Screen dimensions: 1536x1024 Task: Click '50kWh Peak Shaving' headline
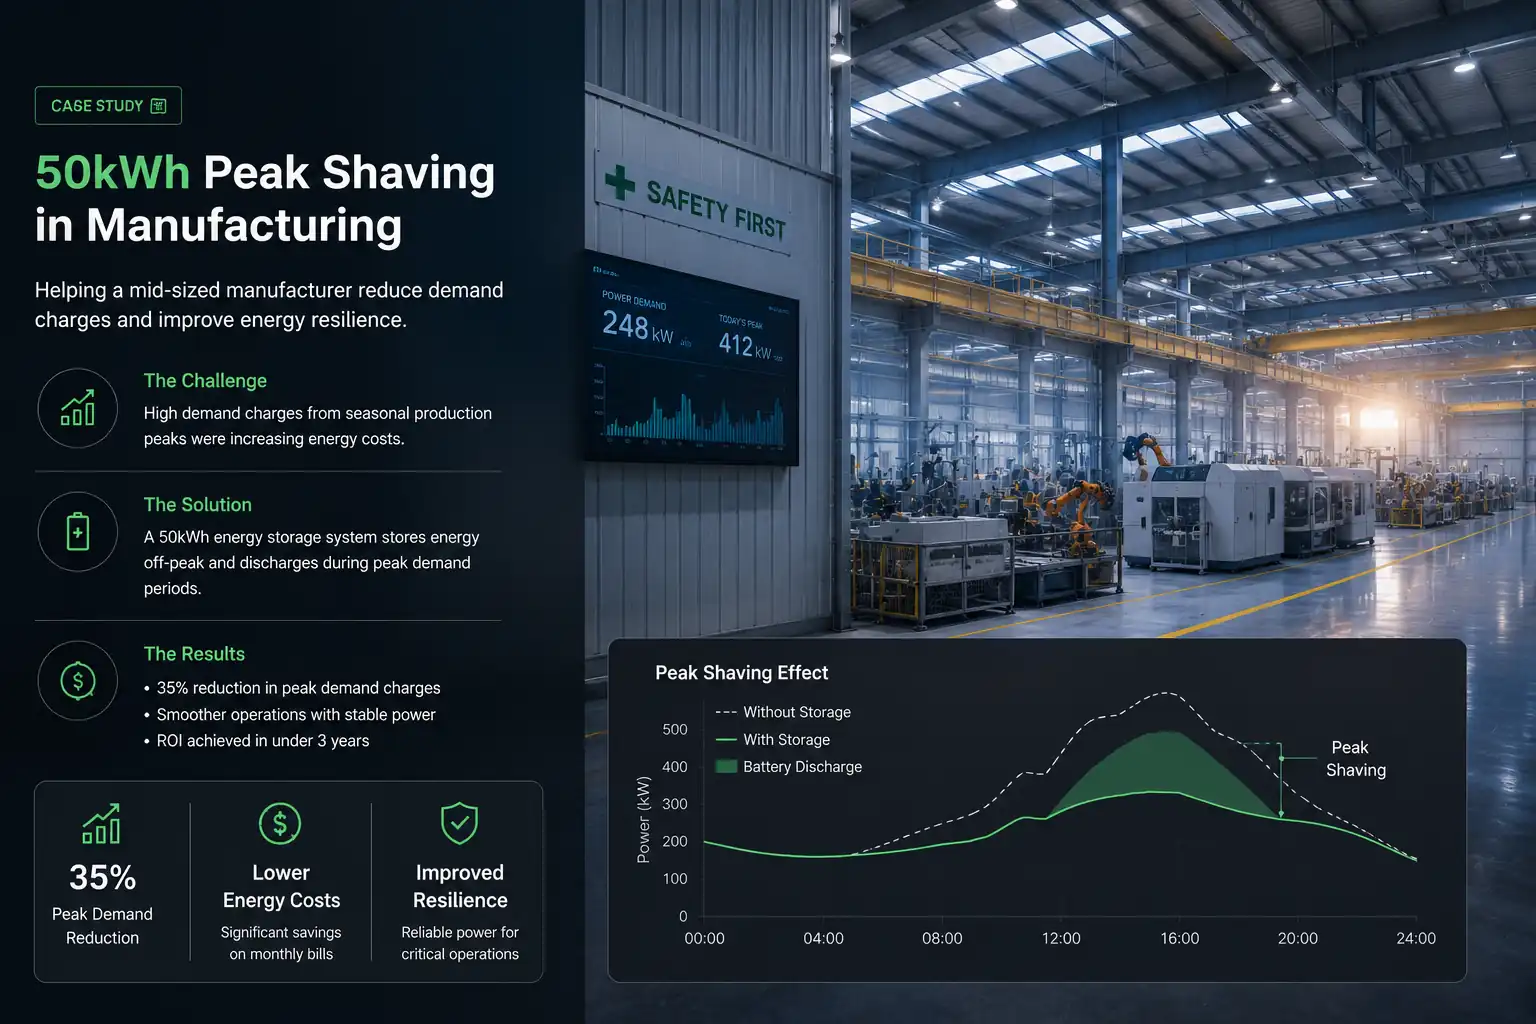[265, 173]
